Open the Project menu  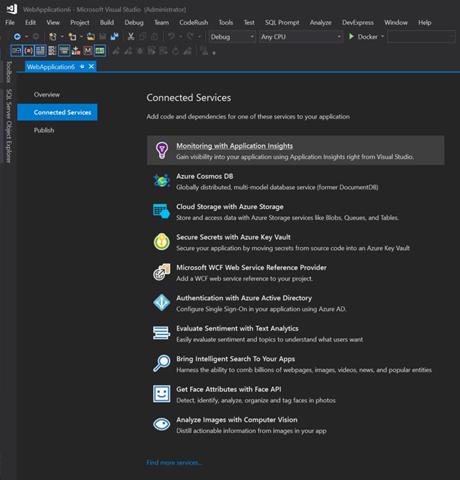point(80,22)
